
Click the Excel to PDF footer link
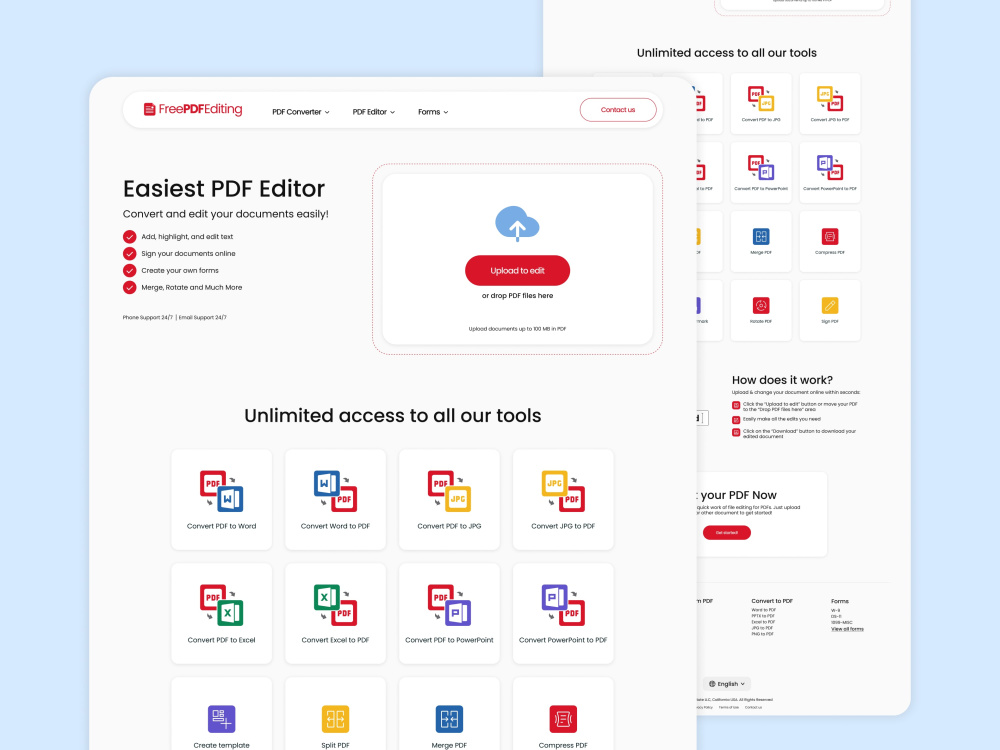[x=763, y=622]
